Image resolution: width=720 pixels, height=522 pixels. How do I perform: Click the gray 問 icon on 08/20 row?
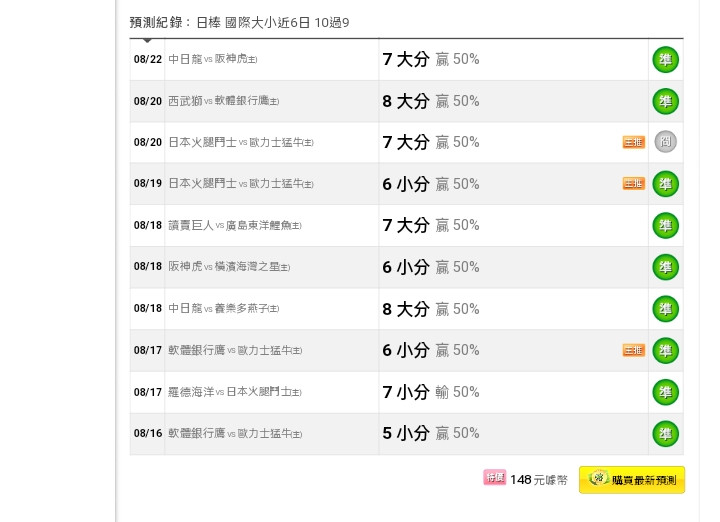pos(665,141)
